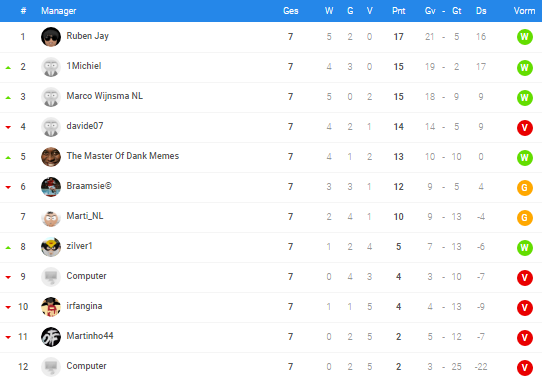
Task: Click Braamsie's profile picture
Action: pyautogui.click(x=51, y=187)
